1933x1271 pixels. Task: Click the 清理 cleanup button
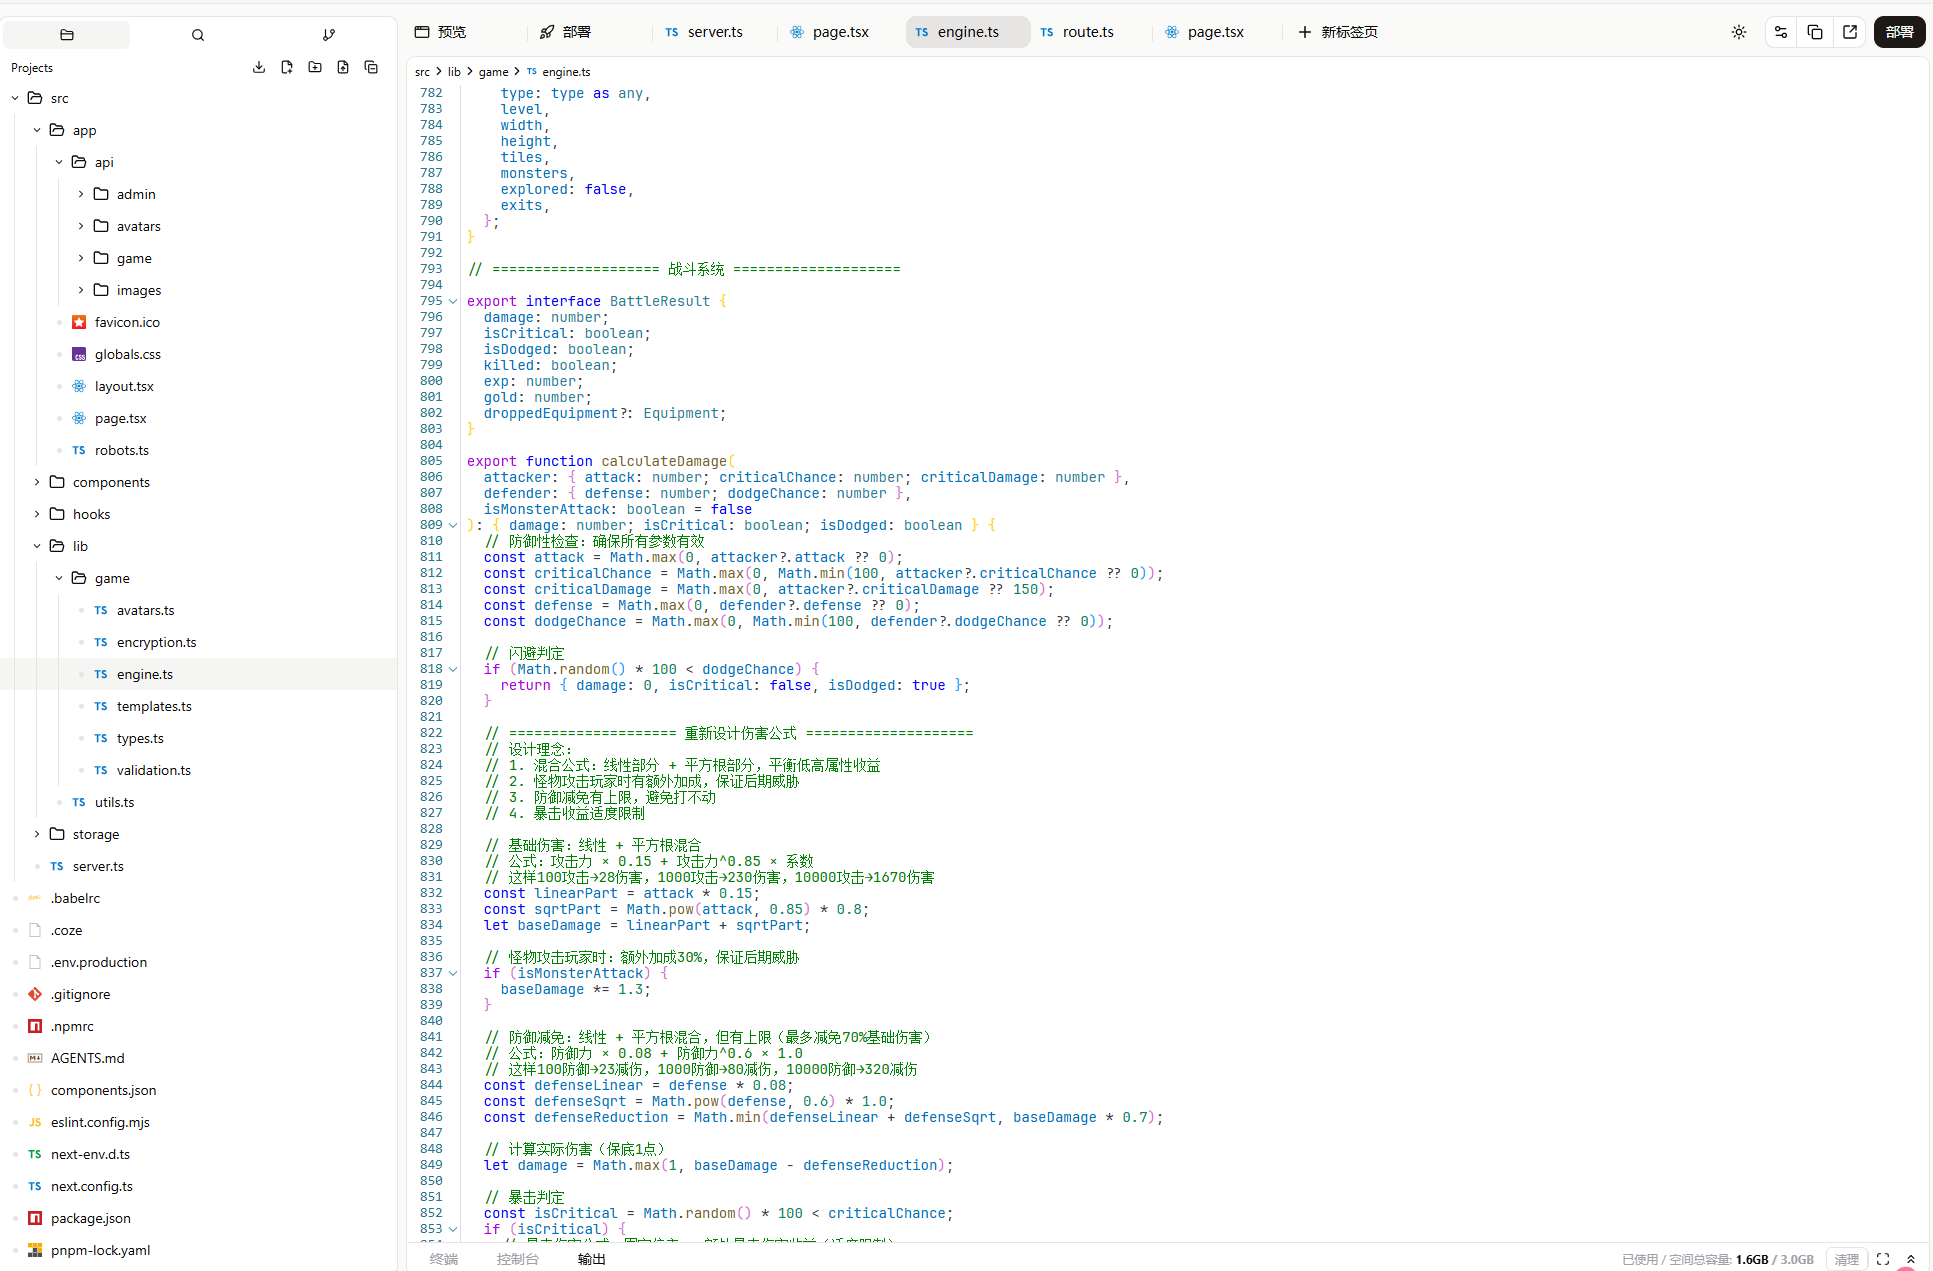point(1846,1259)
